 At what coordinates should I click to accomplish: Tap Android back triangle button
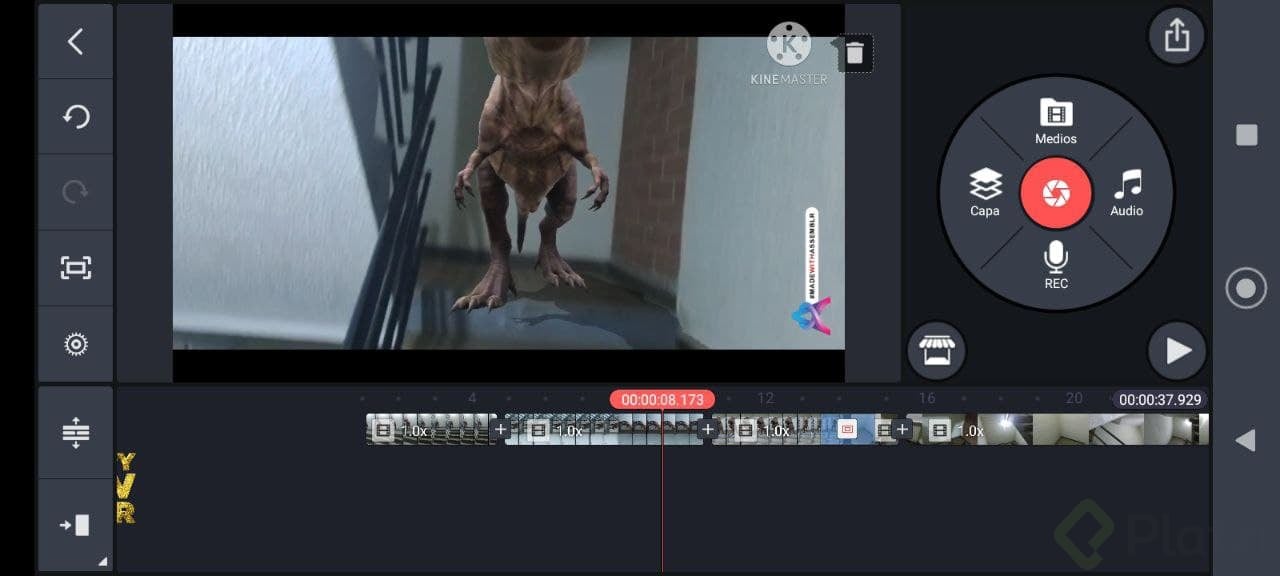1246,440
